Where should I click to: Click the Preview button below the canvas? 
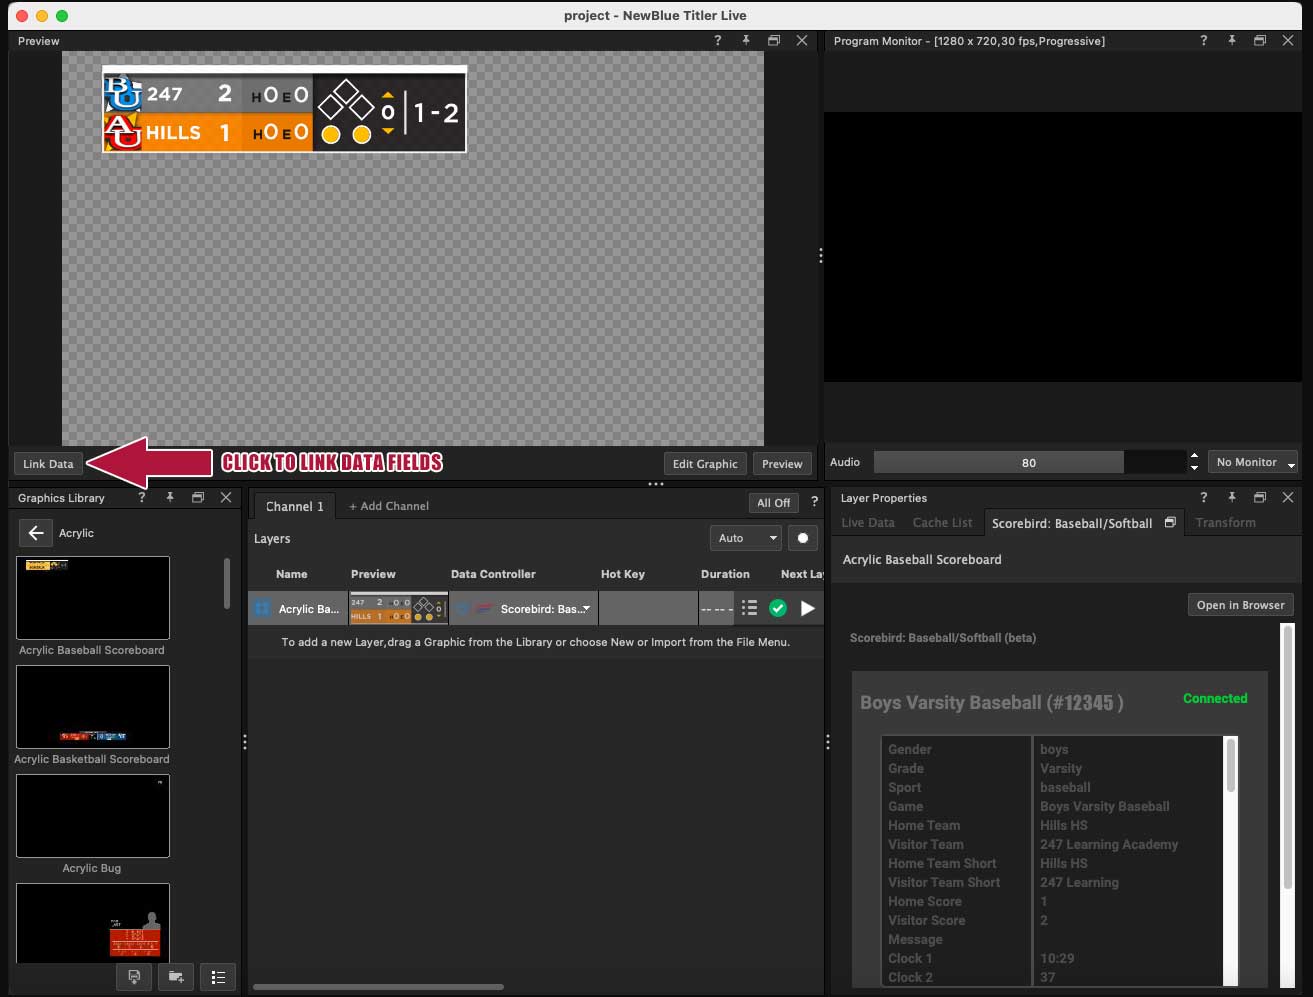coord(782,464)
